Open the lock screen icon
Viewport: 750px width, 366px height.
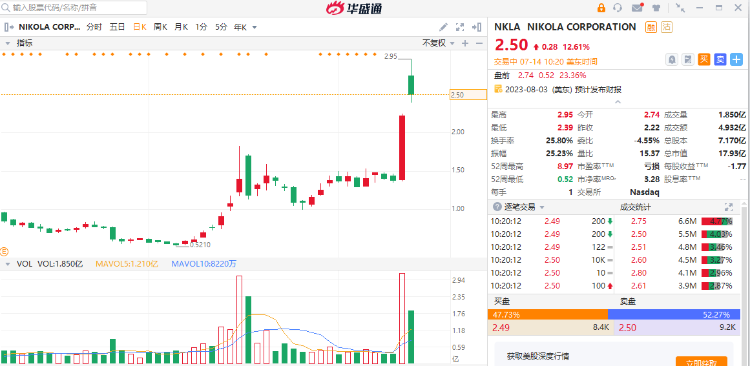tap(601, 8)
